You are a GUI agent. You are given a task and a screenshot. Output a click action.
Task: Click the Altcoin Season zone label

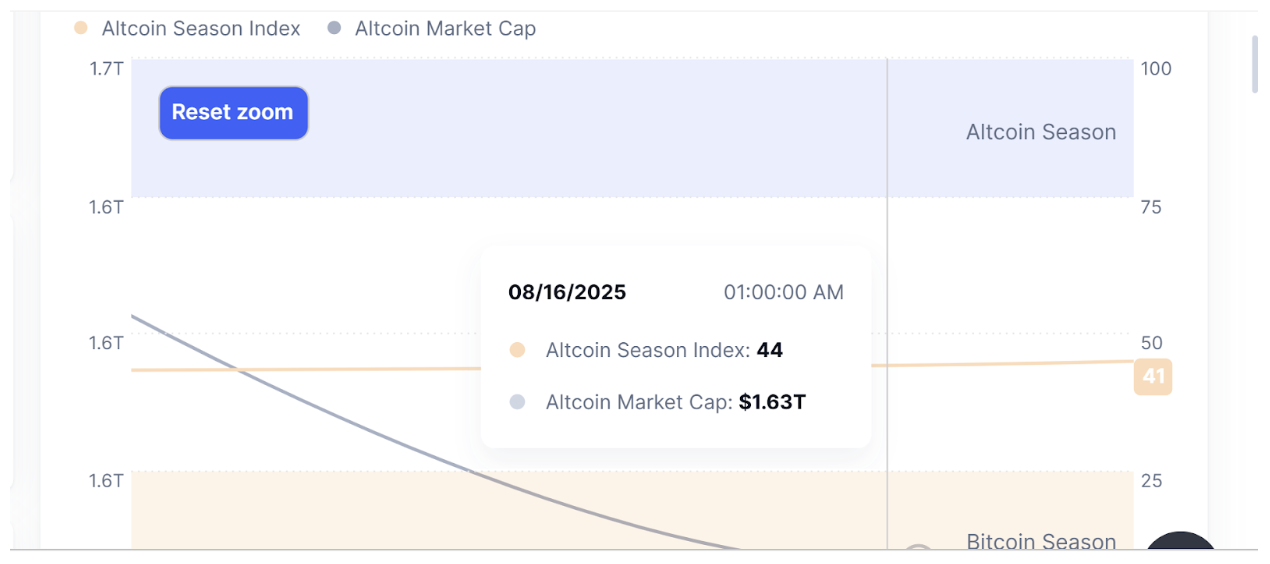tap(1040, 132)
